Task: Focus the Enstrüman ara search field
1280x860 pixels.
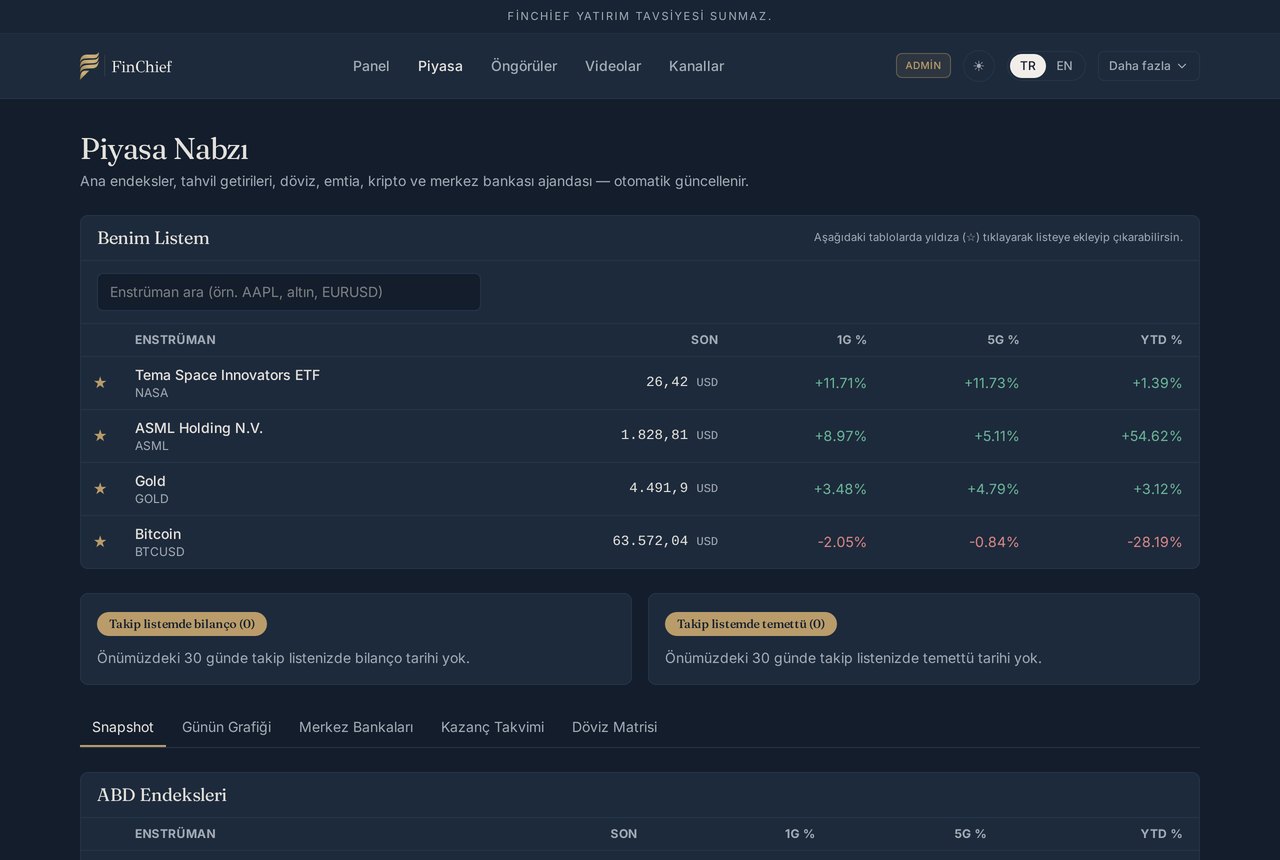Action: 289,292
